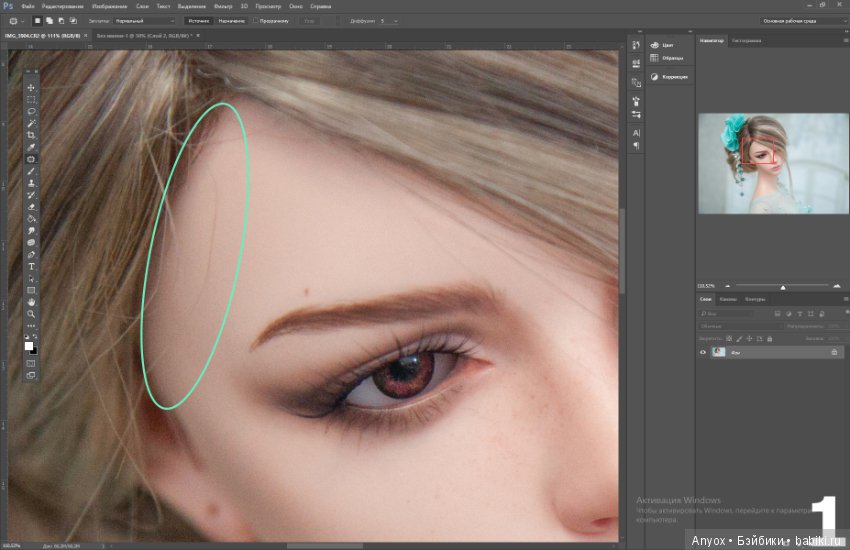Switch to the Гистограмма tab
The image size is (850, 550).
746,41
